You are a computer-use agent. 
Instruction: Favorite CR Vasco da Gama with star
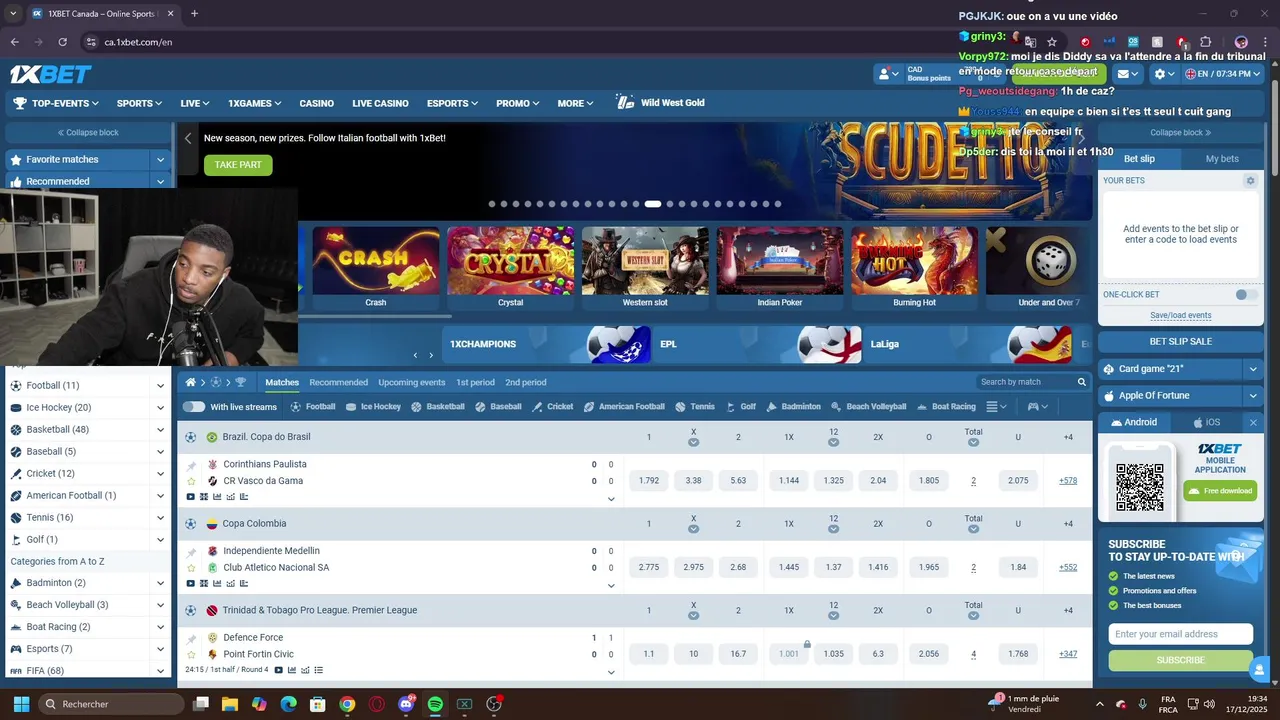coord(191,481)
